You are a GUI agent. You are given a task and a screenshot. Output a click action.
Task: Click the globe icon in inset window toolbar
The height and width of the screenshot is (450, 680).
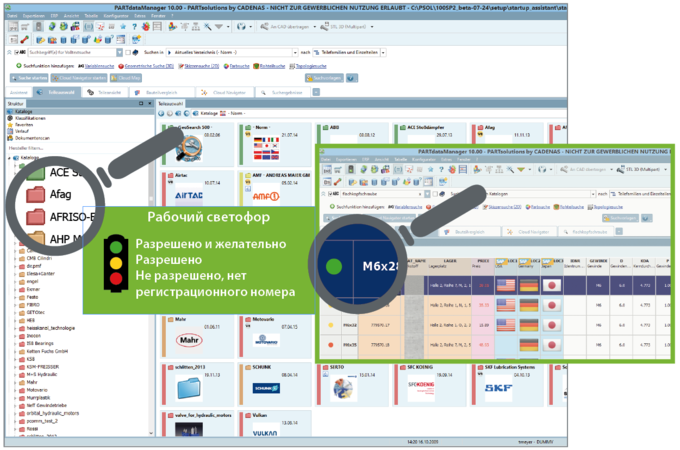tap(542, 170)
